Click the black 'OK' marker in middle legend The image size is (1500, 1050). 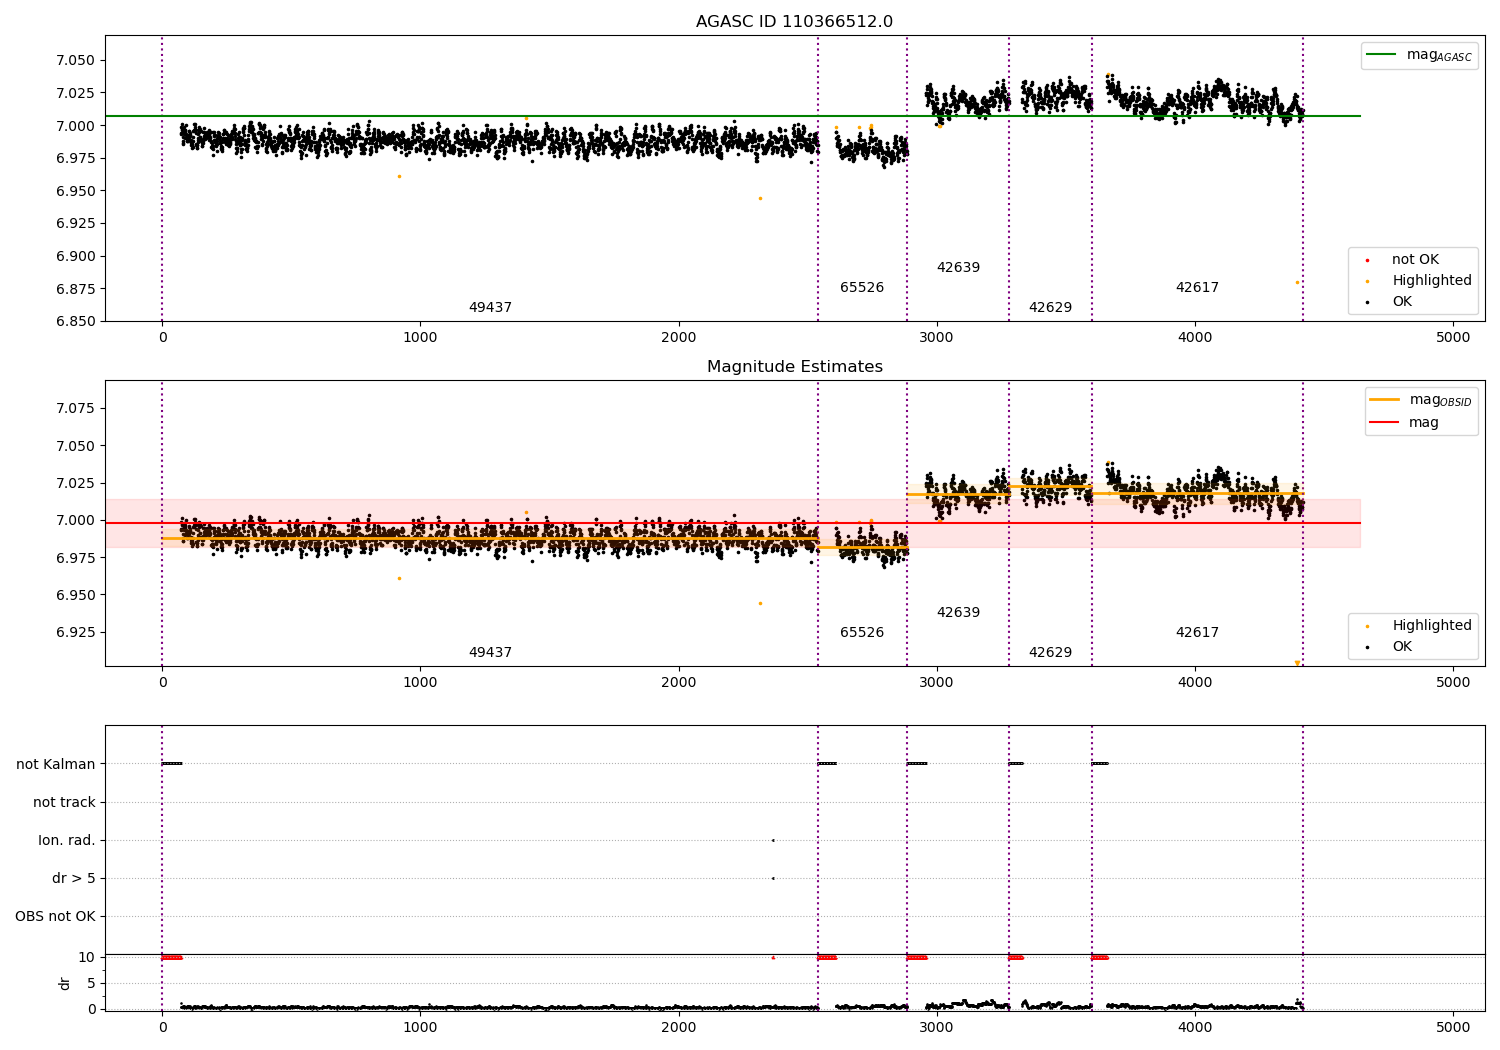tap(1367, 647)
